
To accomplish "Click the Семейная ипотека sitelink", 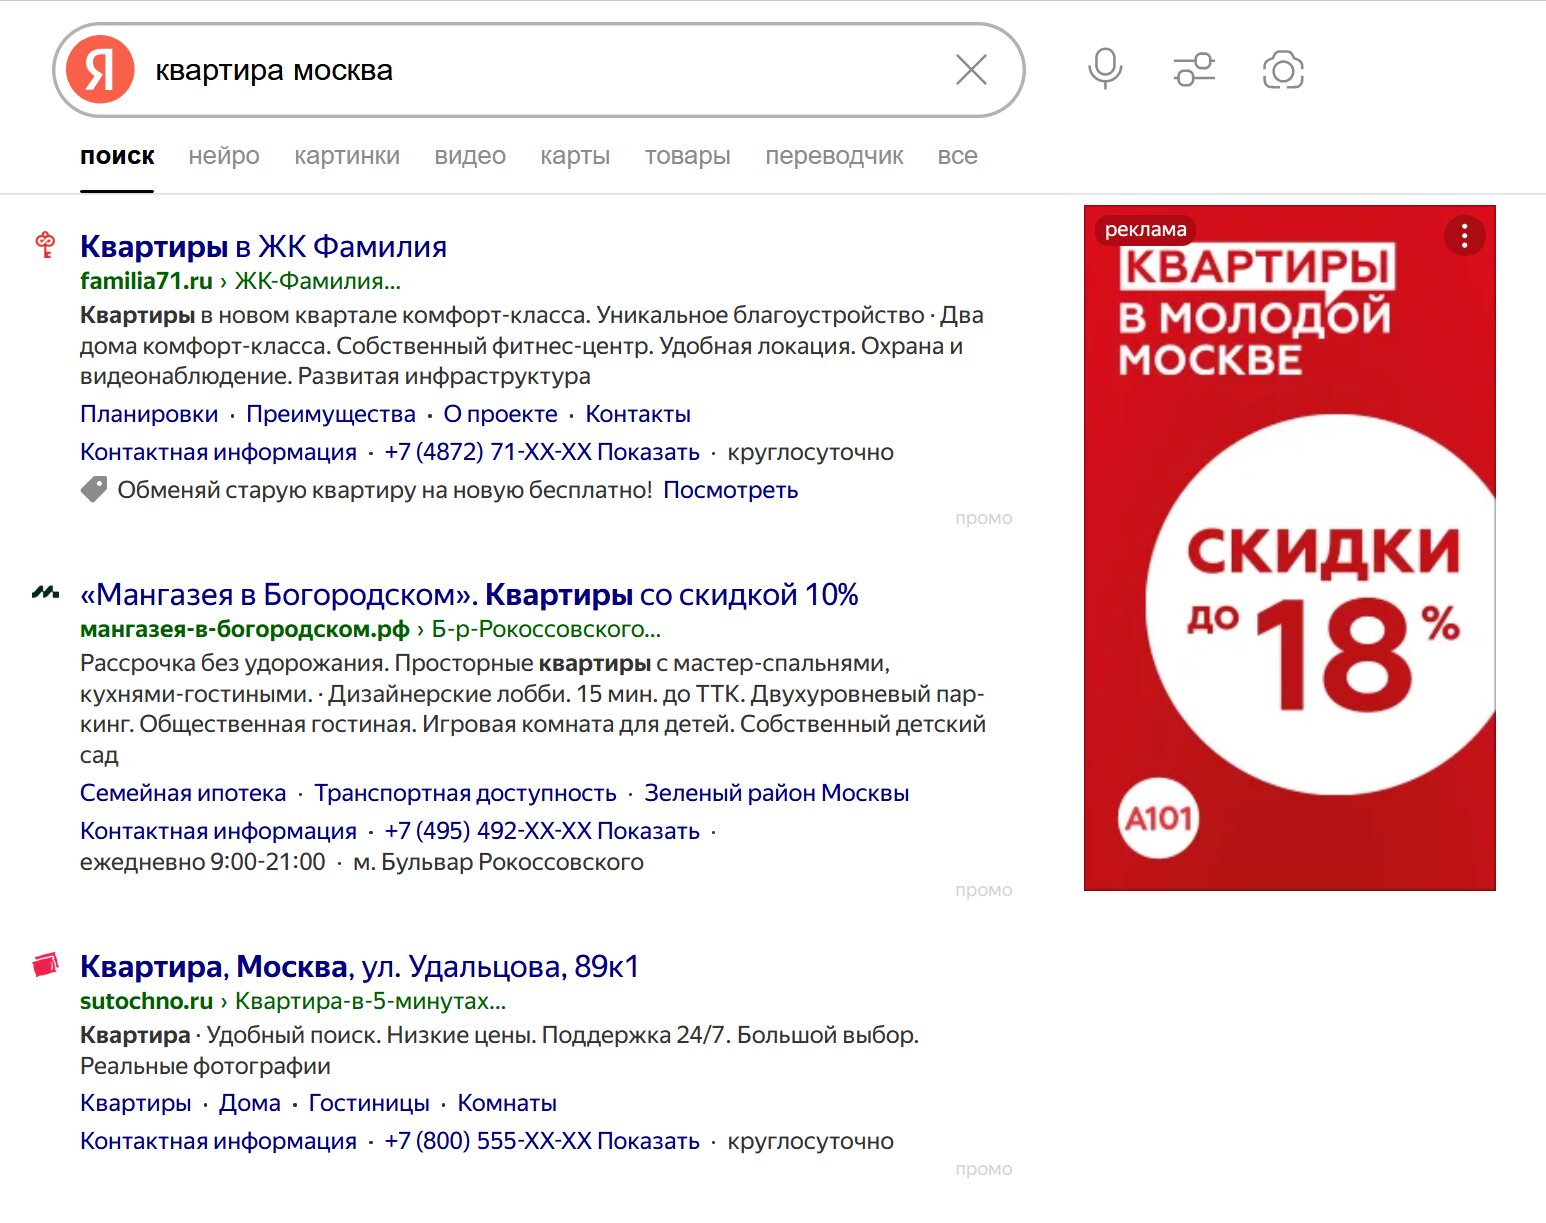I will point(183,793).
